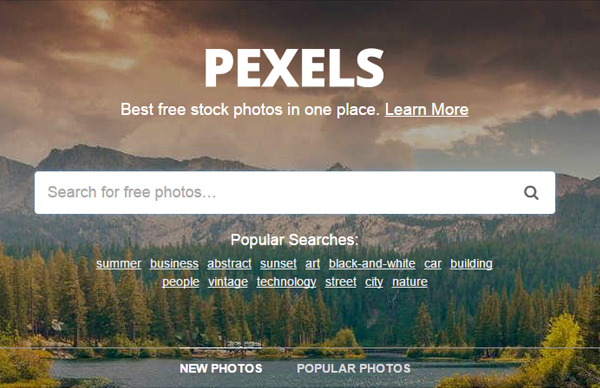Switch to the New Photos tab

(x=221, y=368)
